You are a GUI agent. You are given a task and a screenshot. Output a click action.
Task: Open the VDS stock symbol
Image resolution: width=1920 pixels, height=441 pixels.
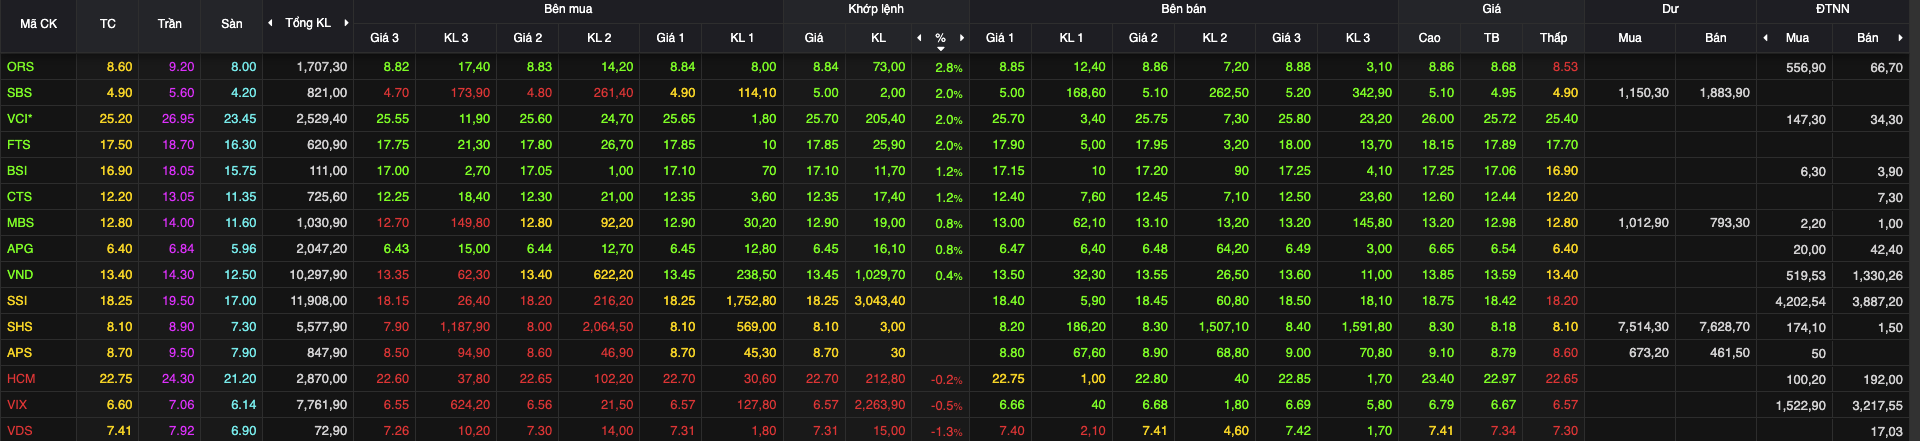[19, 431]
